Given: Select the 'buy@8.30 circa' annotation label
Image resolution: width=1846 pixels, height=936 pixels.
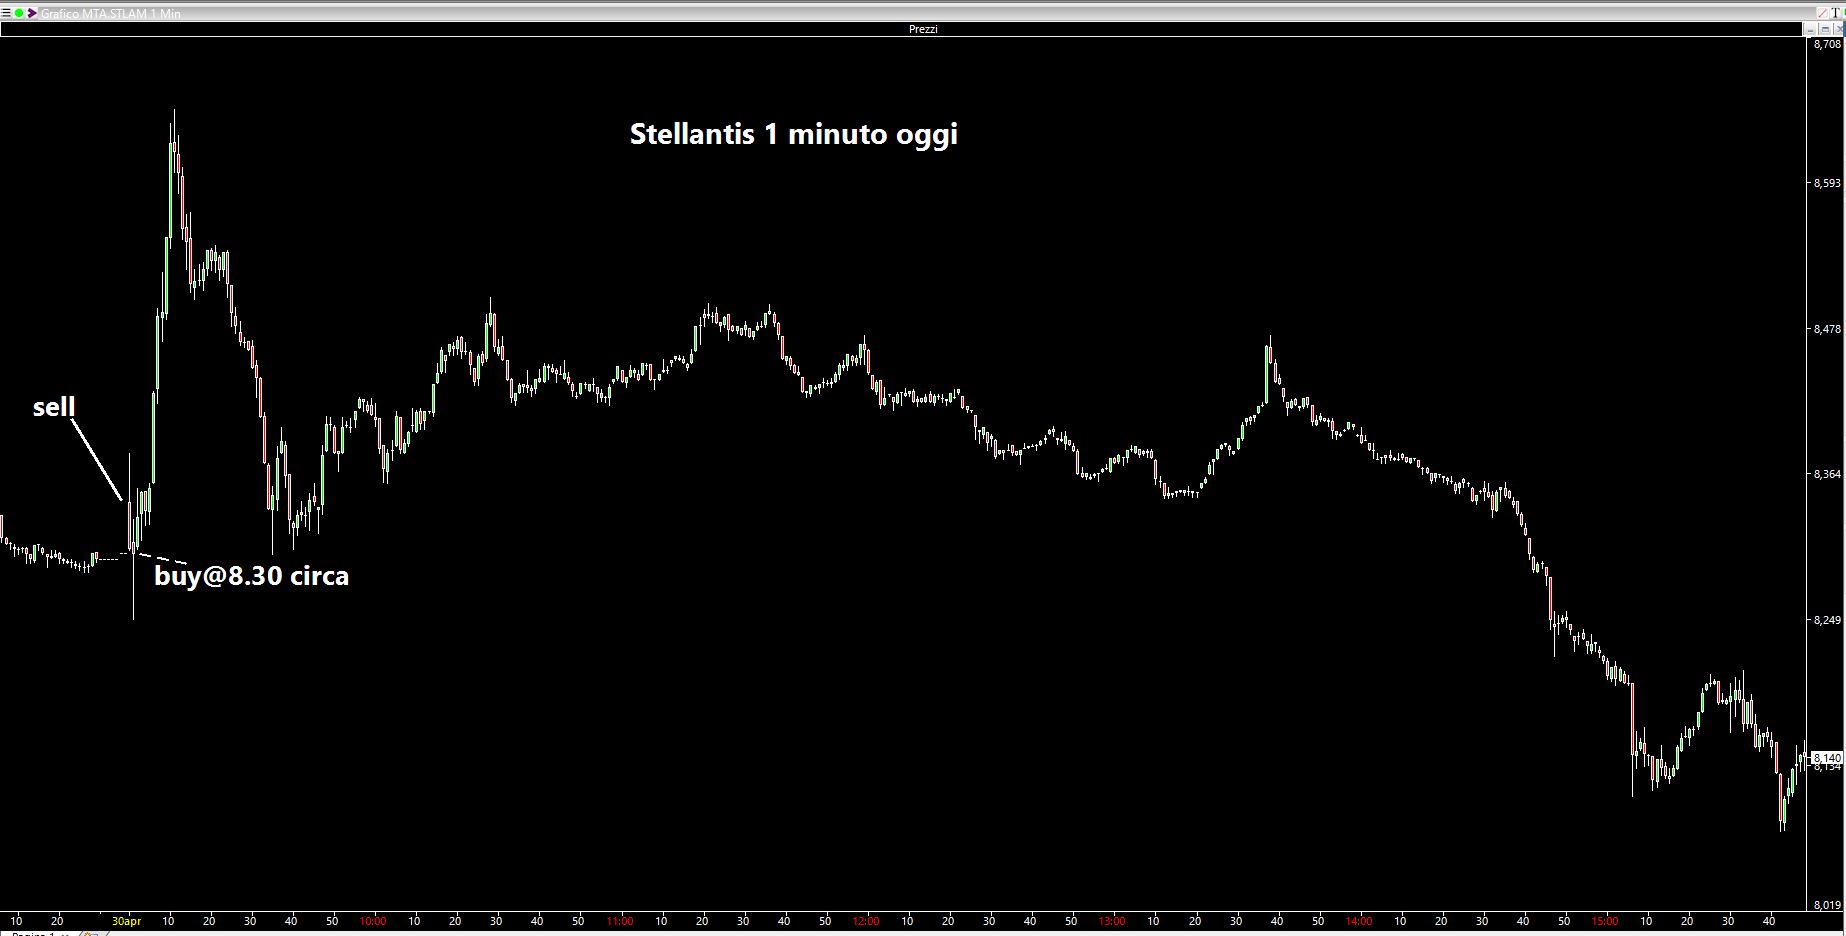Looking at the screenshot, I should [x=252, y=576].
